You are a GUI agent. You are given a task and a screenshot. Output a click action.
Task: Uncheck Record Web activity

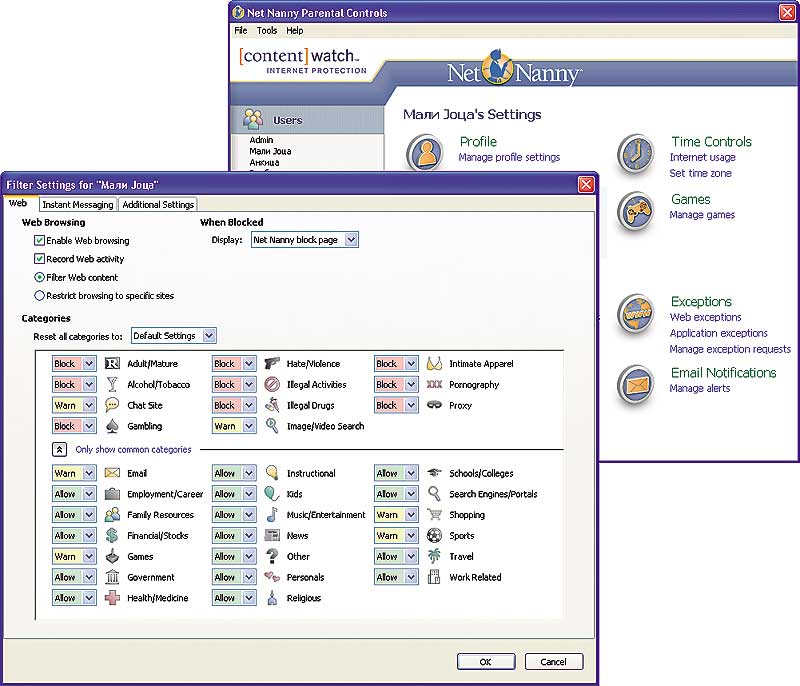pyautogui.click(x=39, y=259)
